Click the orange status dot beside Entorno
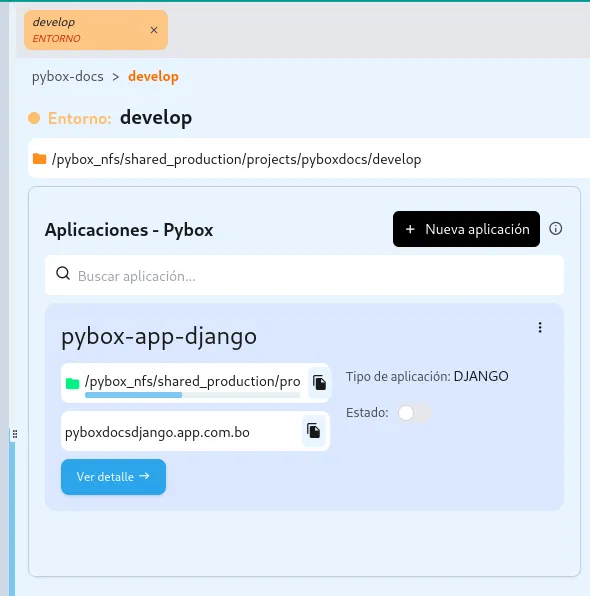 tap(34, 118)
